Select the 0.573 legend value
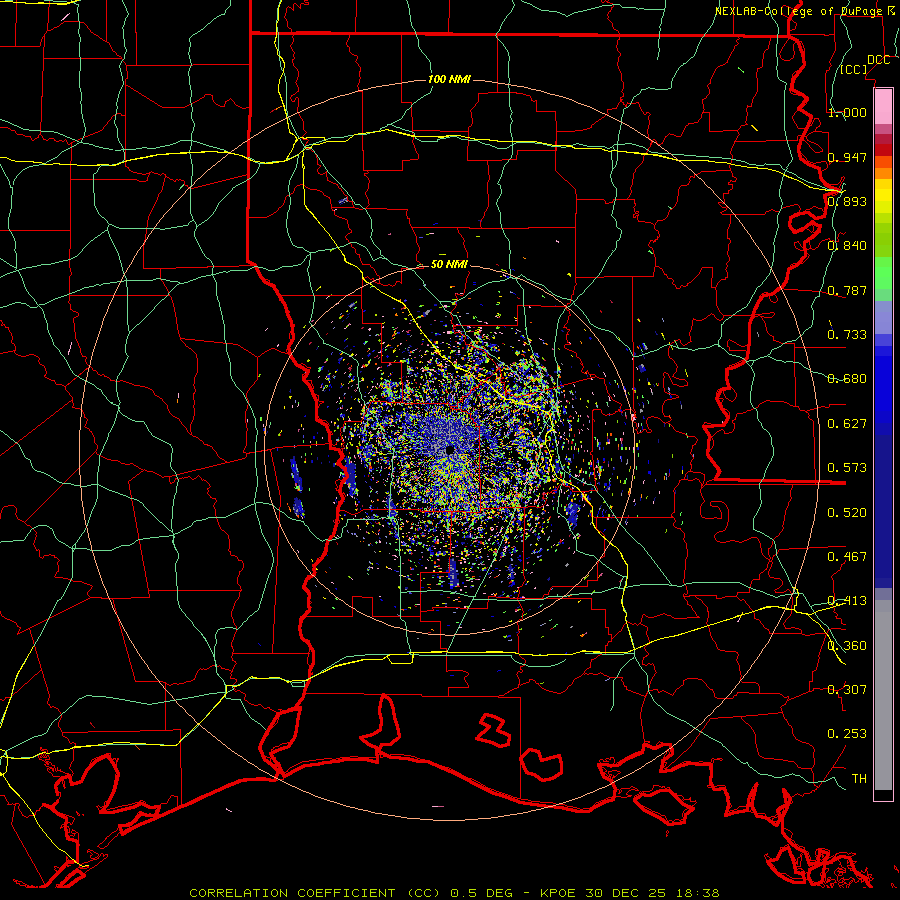Screen dimensions: 900x900 click(x=847, y=467)
